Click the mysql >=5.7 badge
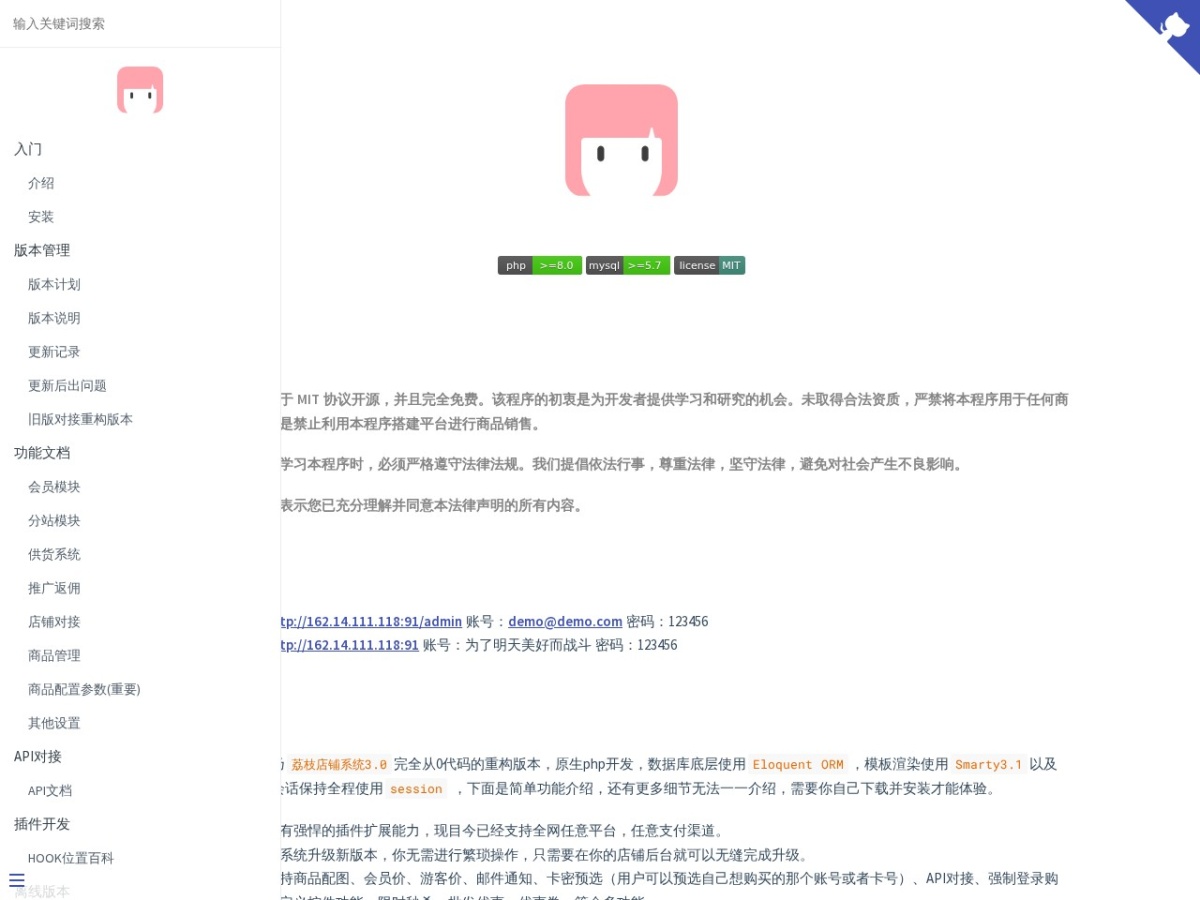Image resolution: width=1200 pixels, height=900 pixels. coord(628,265)
